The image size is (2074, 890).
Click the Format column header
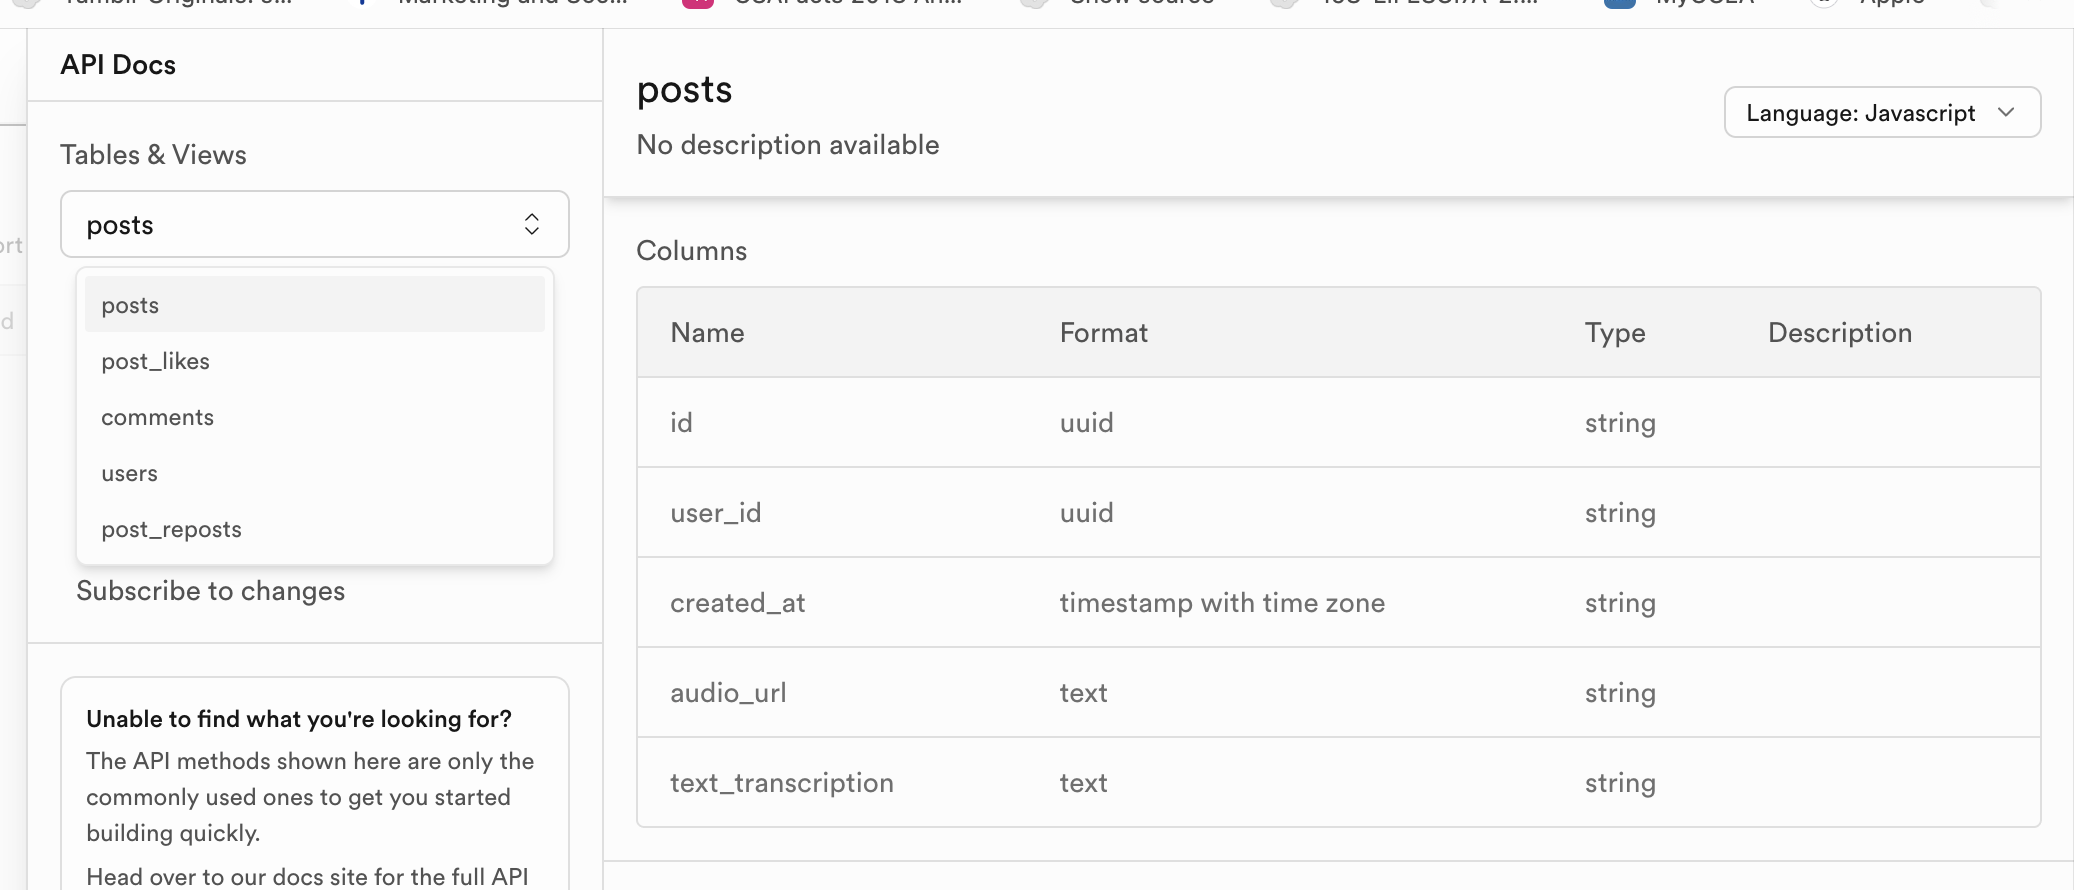coord(1103,333)
